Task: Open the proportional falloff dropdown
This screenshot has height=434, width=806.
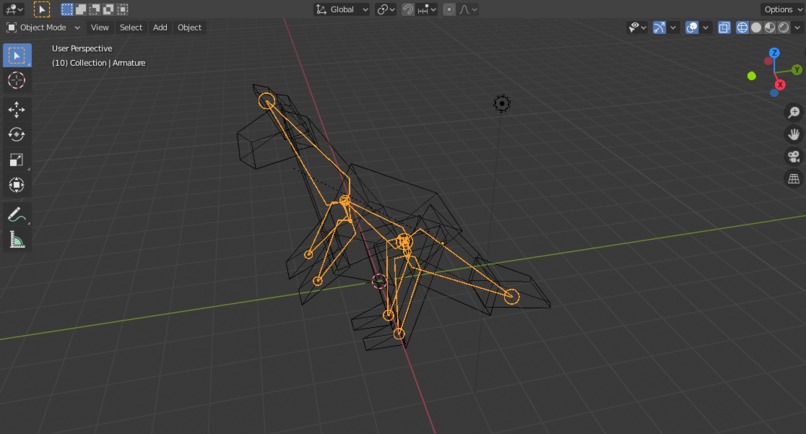Action: point(468,9)
